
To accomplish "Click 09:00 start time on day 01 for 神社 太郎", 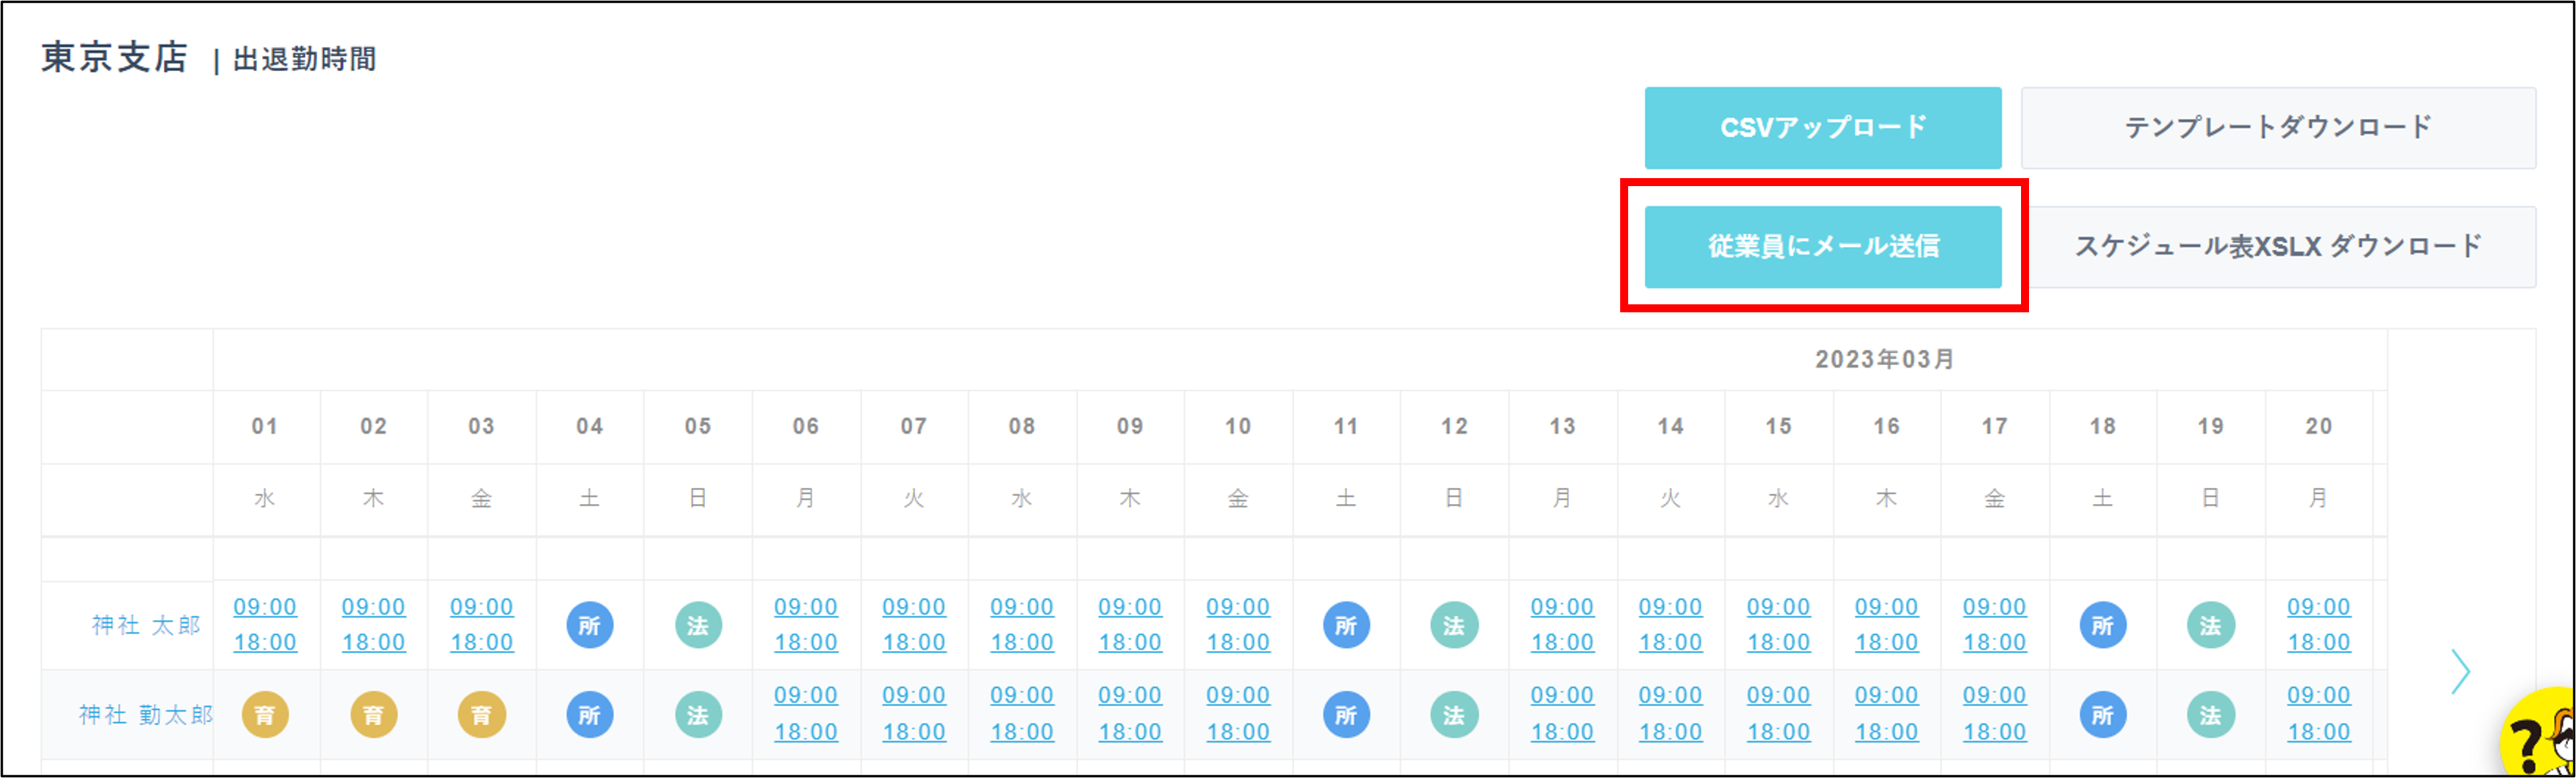I will (265, 607).
